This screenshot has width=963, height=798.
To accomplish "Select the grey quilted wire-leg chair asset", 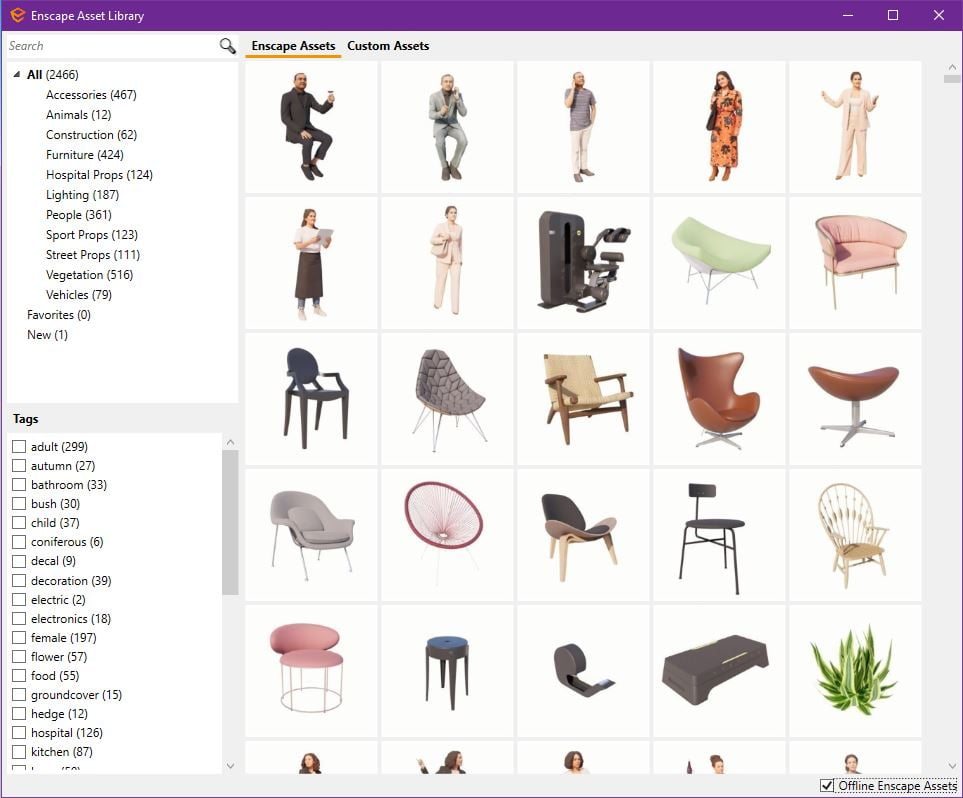I will click(x=447, y=399).
